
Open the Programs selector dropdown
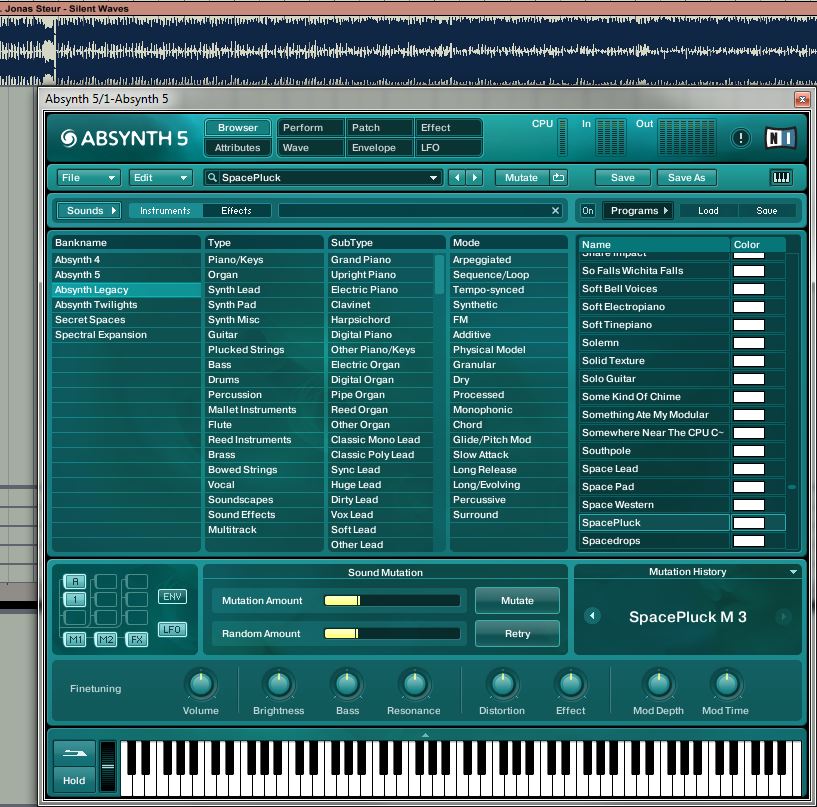tap(638, 210)
